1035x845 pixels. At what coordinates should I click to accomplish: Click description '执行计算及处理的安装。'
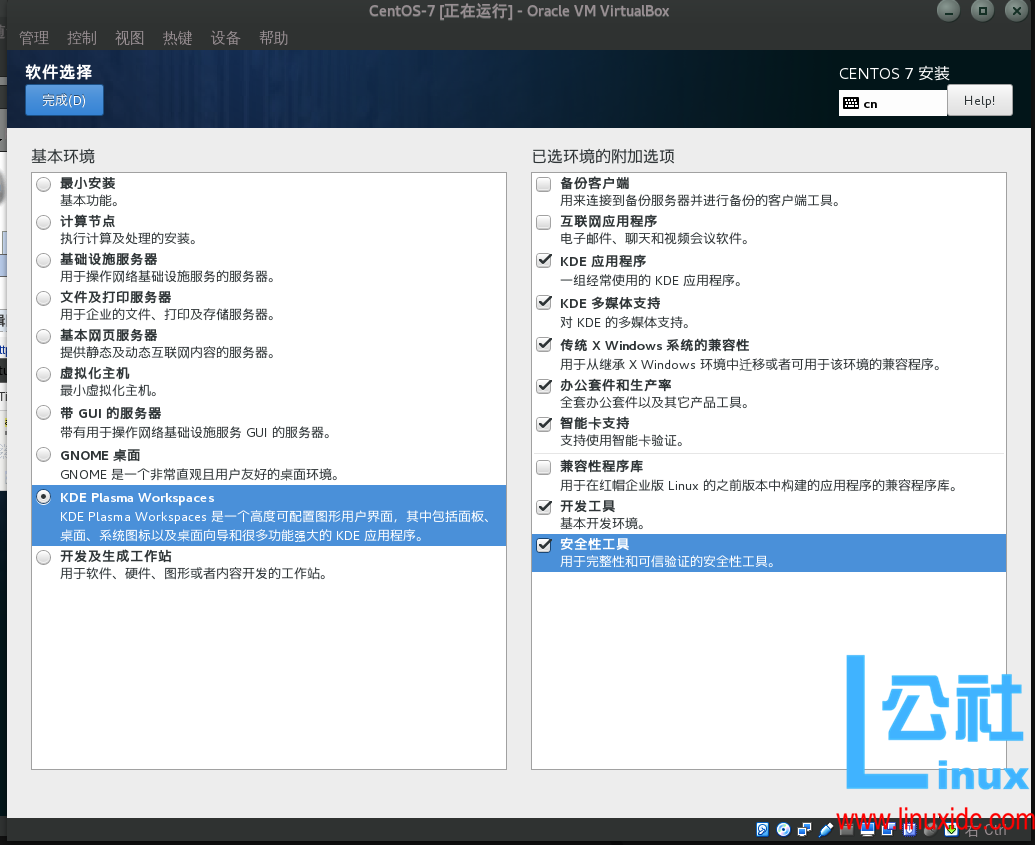tap(129, 238)
